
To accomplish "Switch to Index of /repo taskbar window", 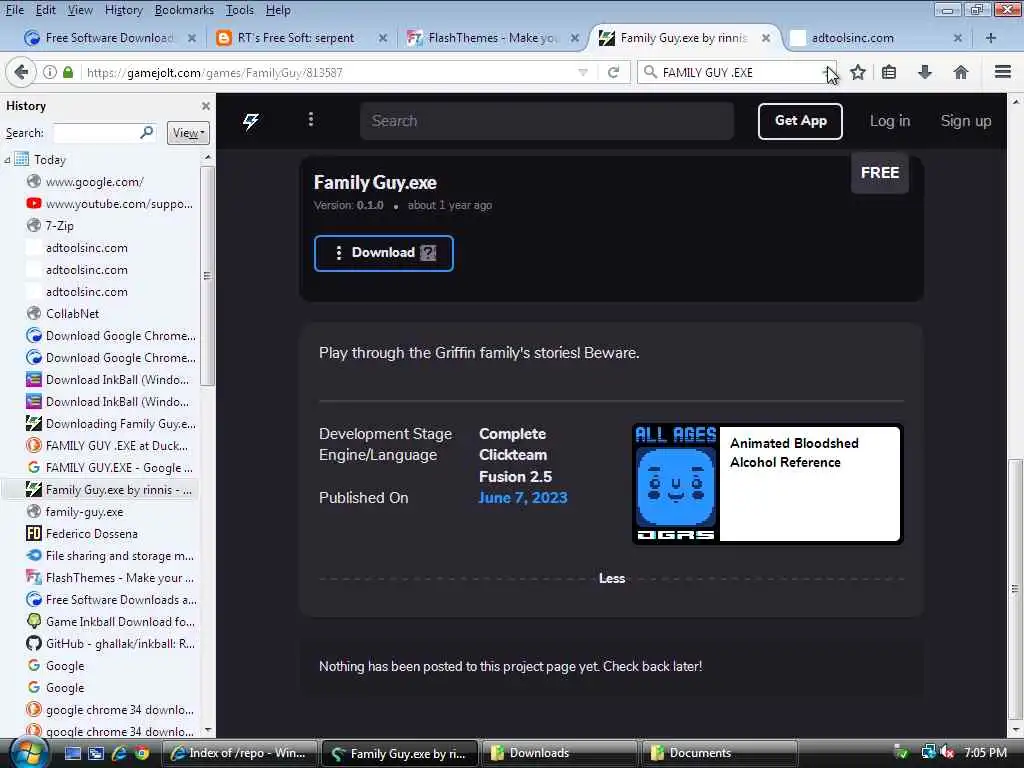I will (240, 753).
